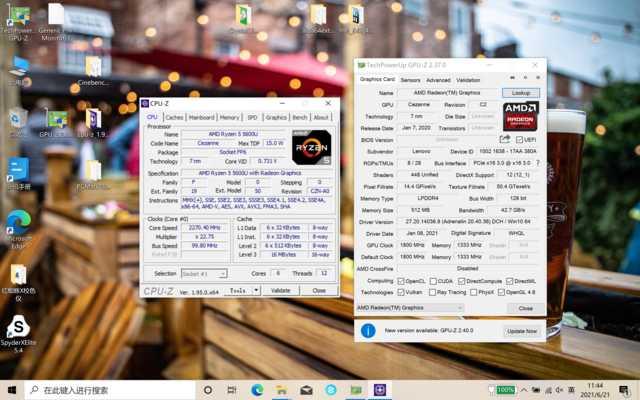This screenshot has height=400, width=640.
Task: Launch the Microsoft Edge desktop shortcut
Action: (18, 229)
